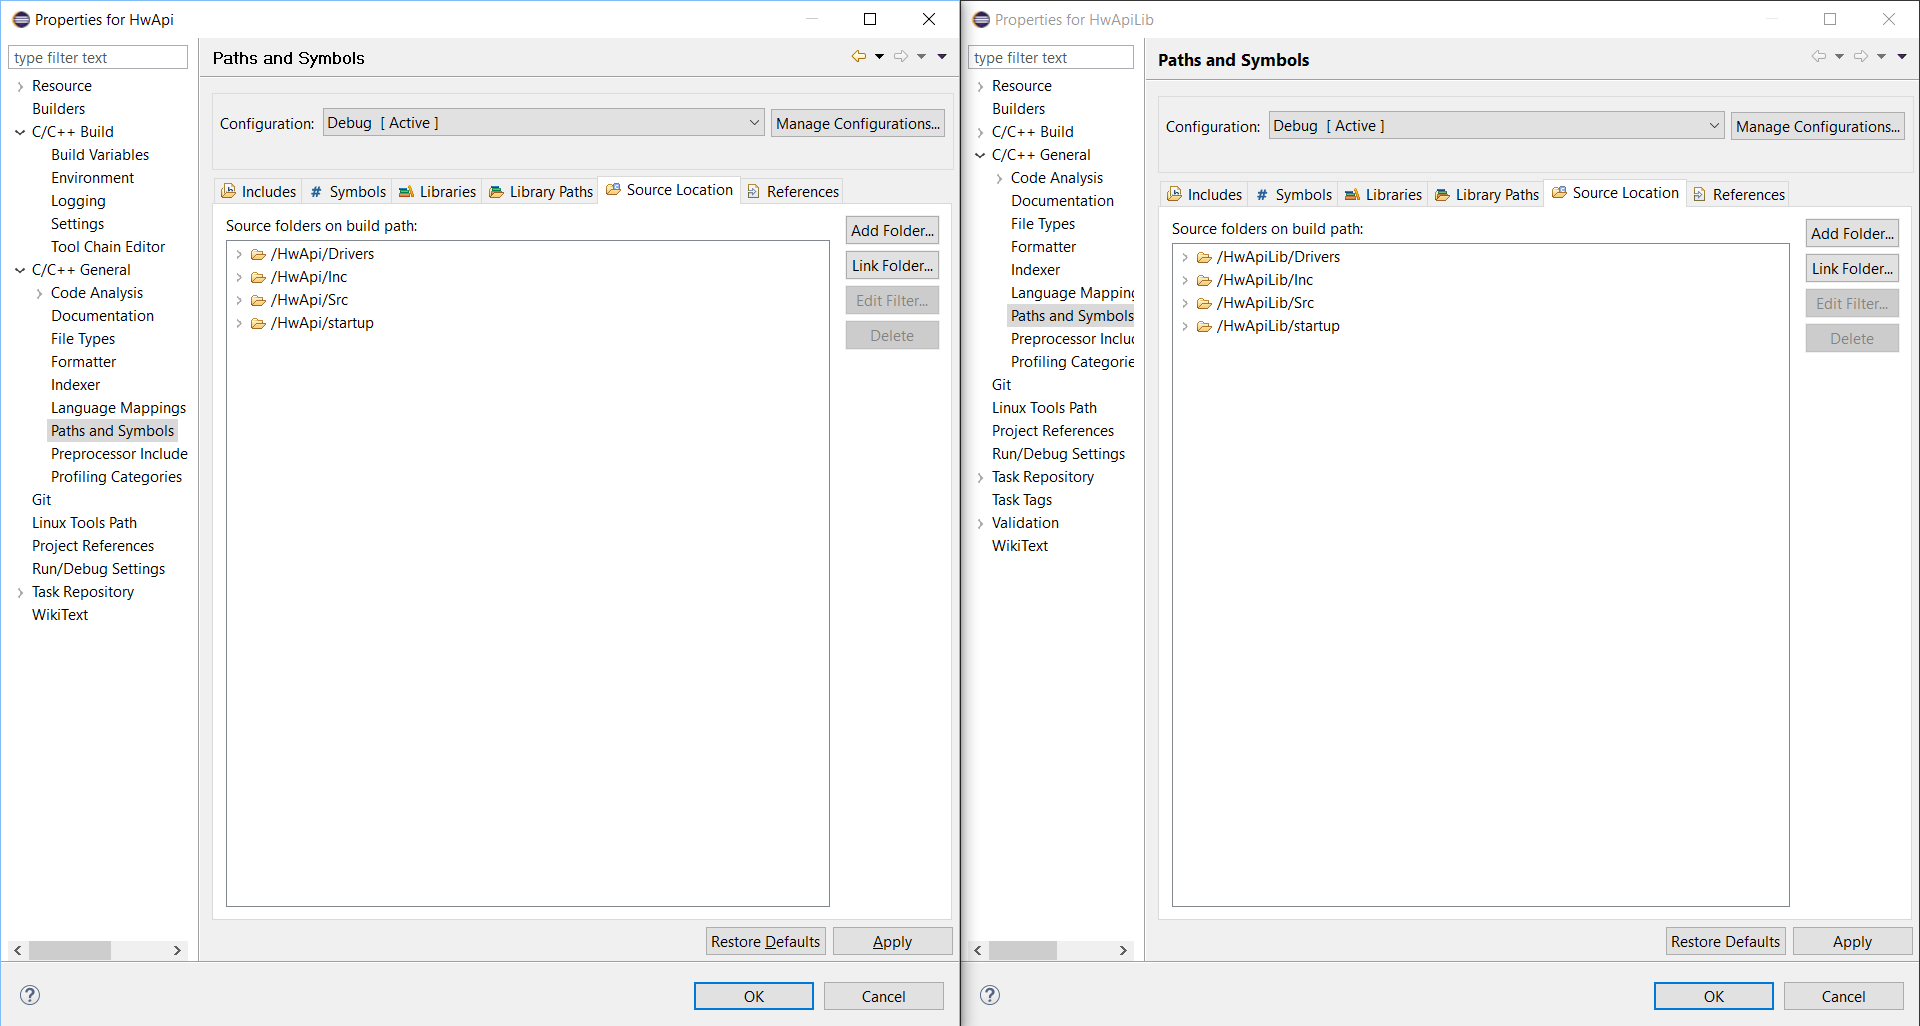This screenshot has width=1920, height=1026.
Task: Select Build Variables in HwApi tree
Action: click(100, 155)
